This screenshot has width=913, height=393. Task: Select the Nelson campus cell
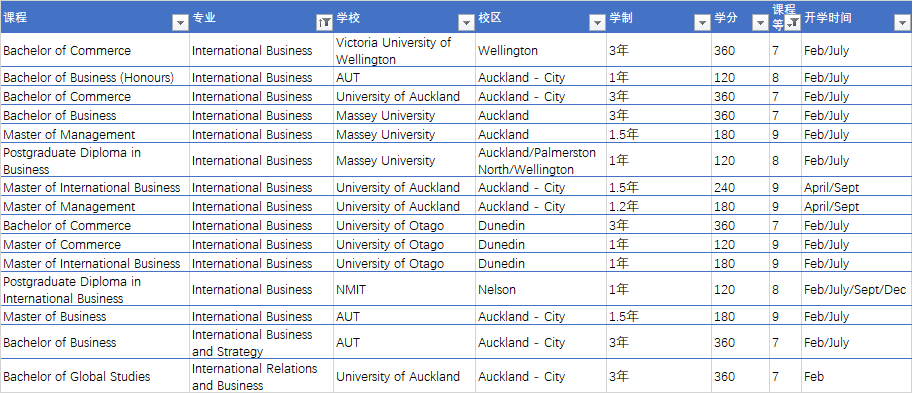coord(540,289)
